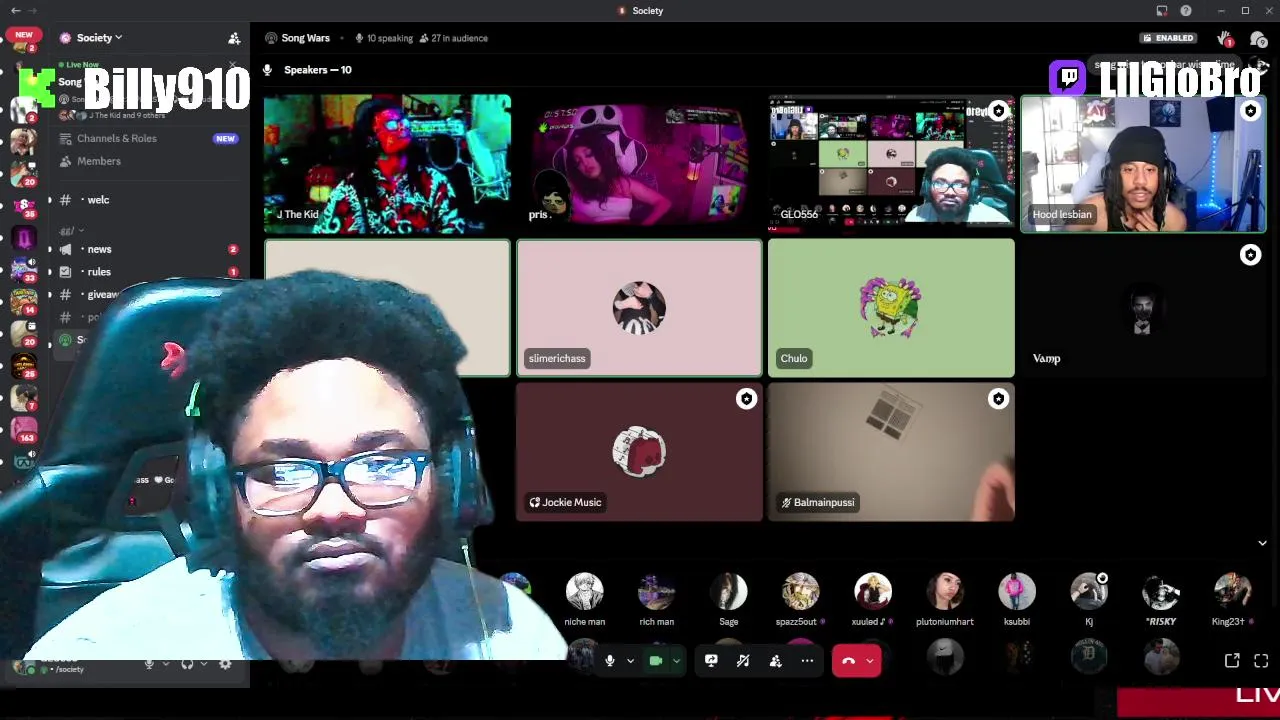Click the invite members icon next to Society
1280x720 pixels.
(234, 38)
